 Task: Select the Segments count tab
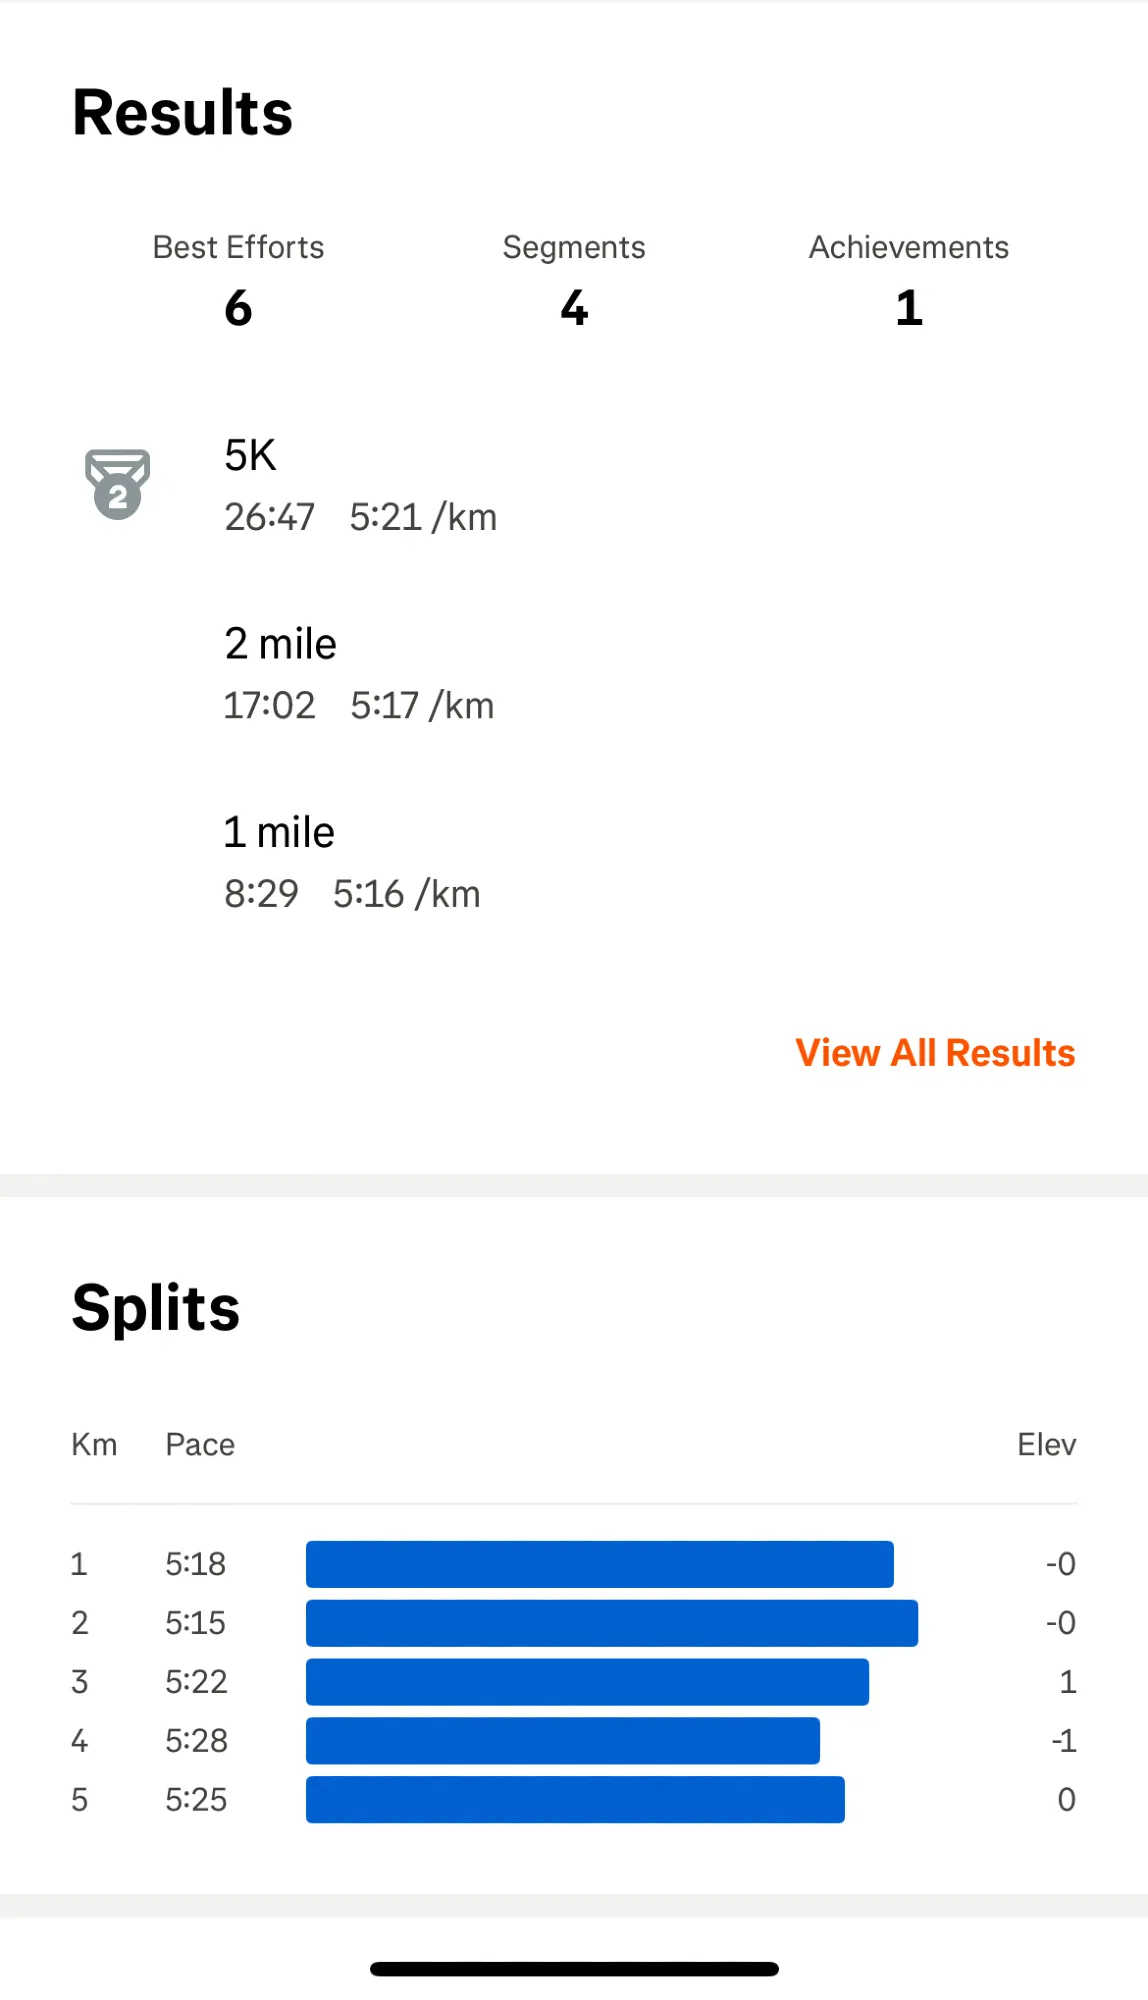(574, 281)
